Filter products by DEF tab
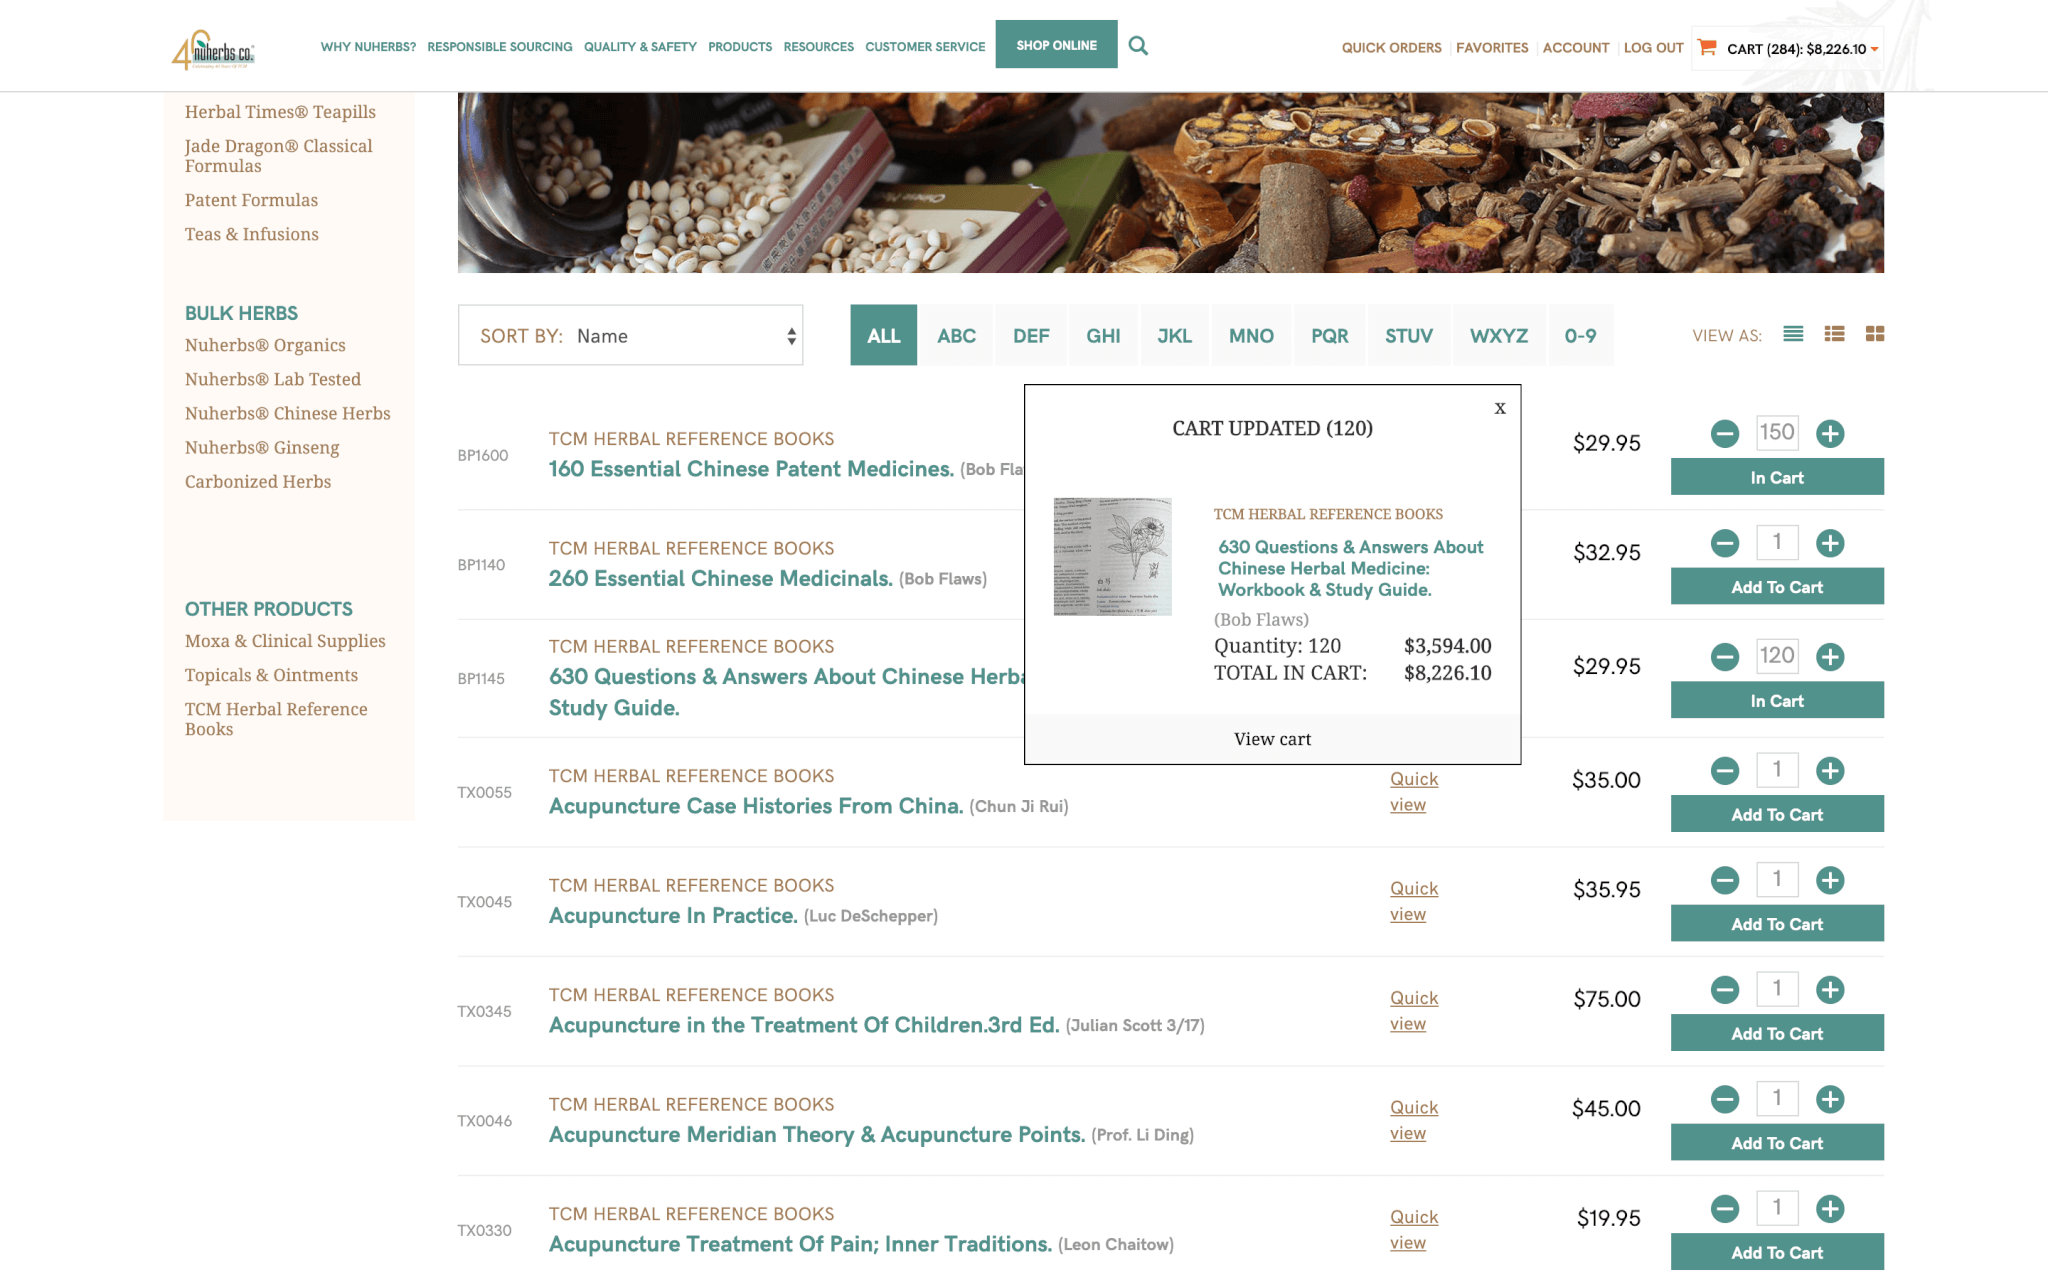Screen dimensions: 2048x1280 click(1031, 335)
